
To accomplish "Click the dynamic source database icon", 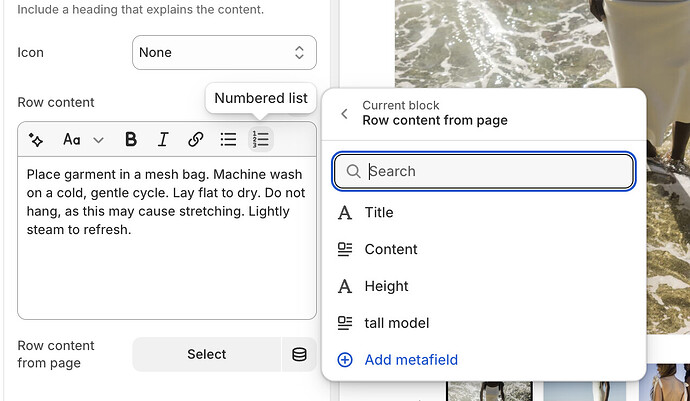I will [x=299, y=354].
